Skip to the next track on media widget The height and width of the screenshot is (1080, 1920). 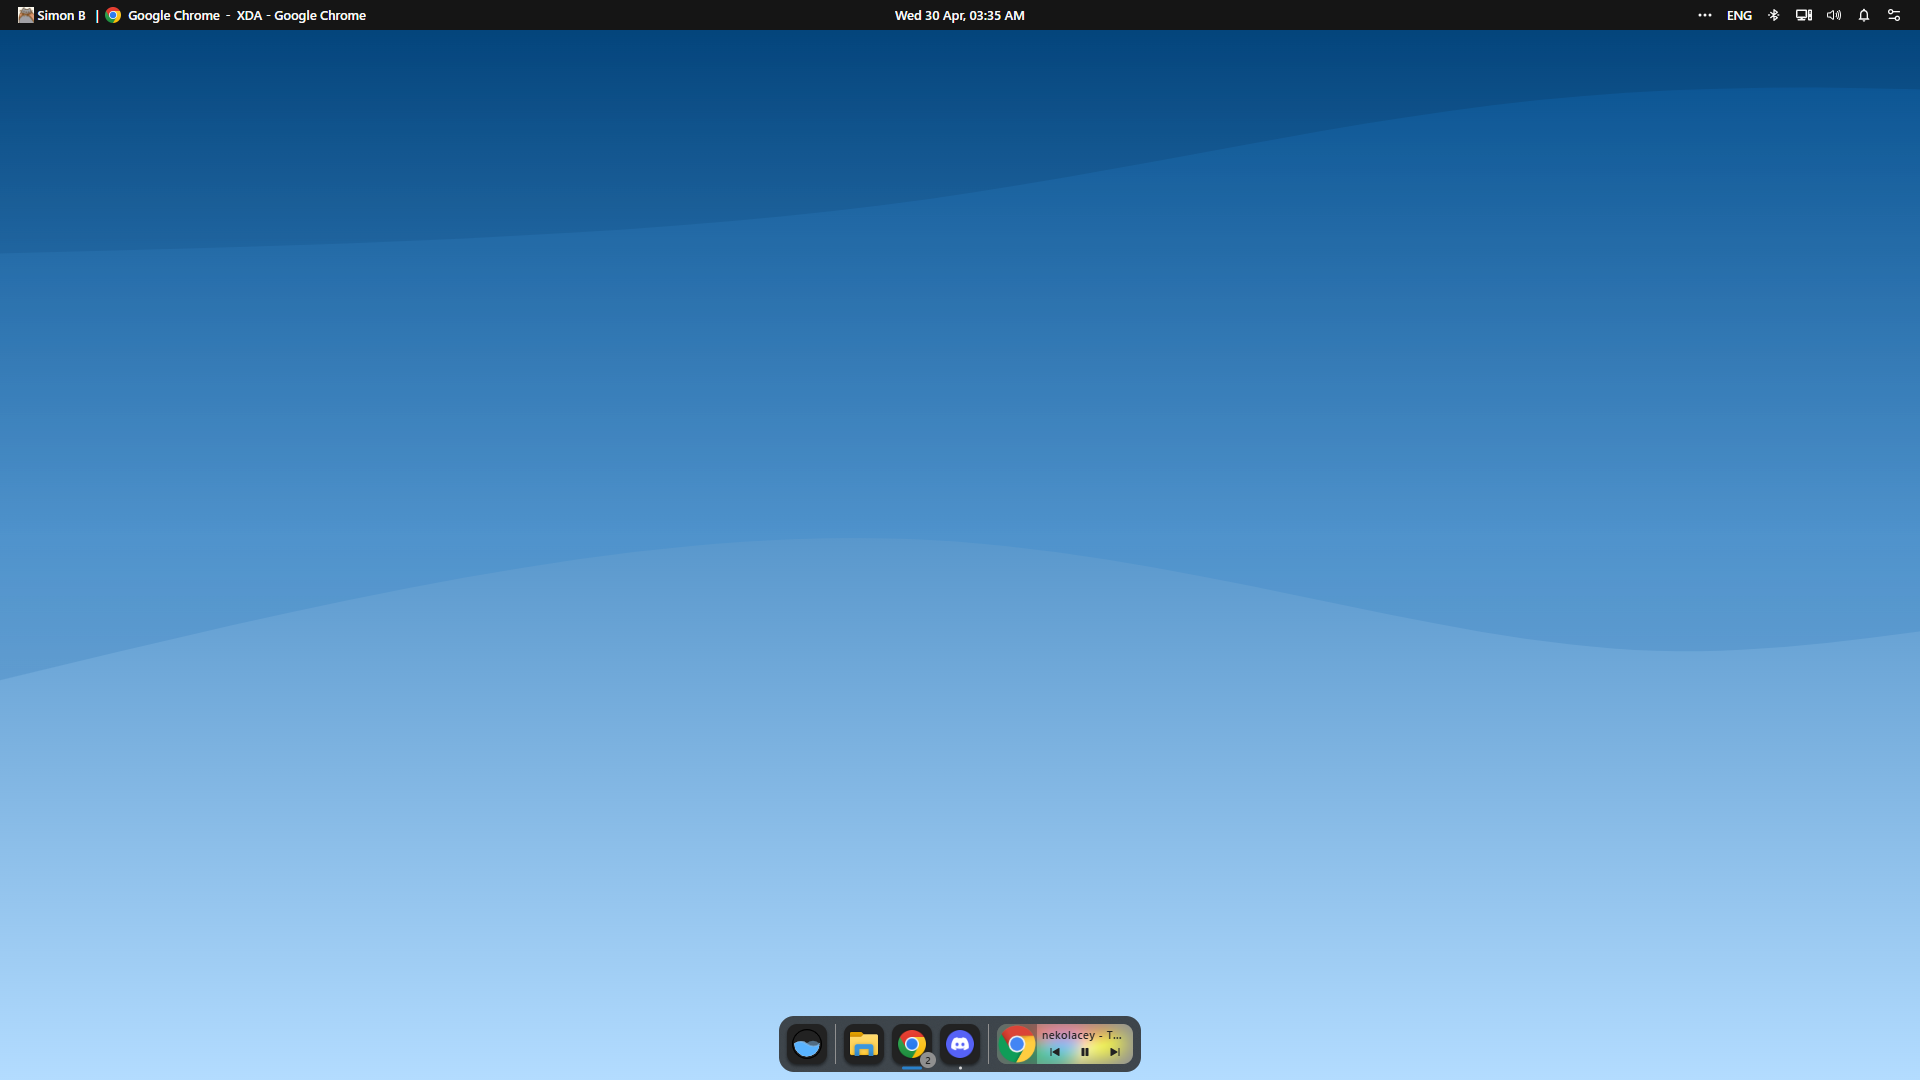coord(1114,1052)
